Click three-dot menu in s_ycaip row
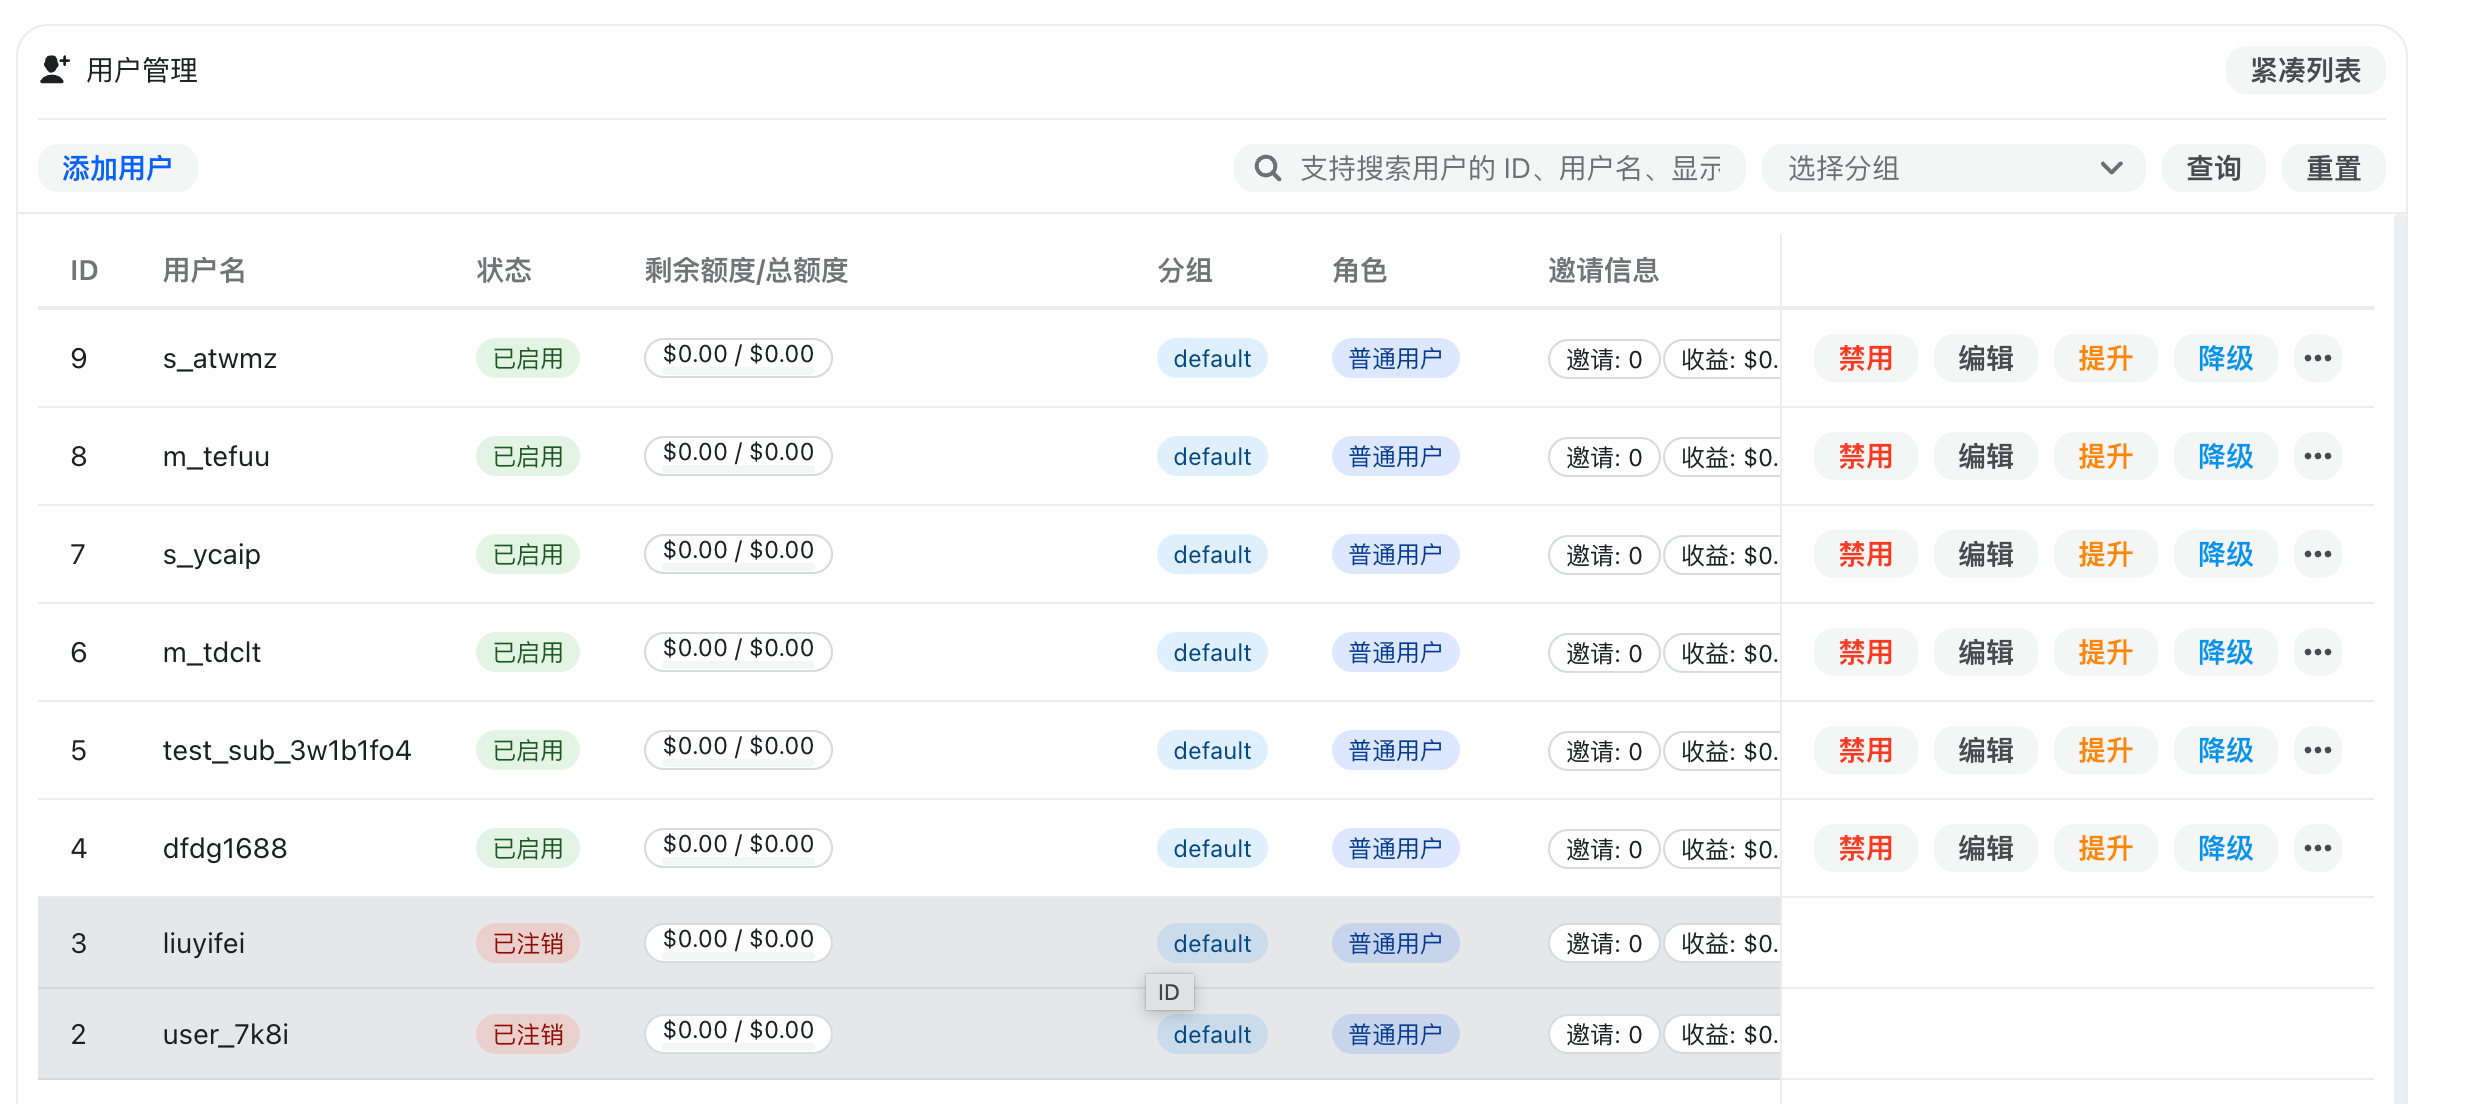2468x1104 pixels. point(2317,554)
